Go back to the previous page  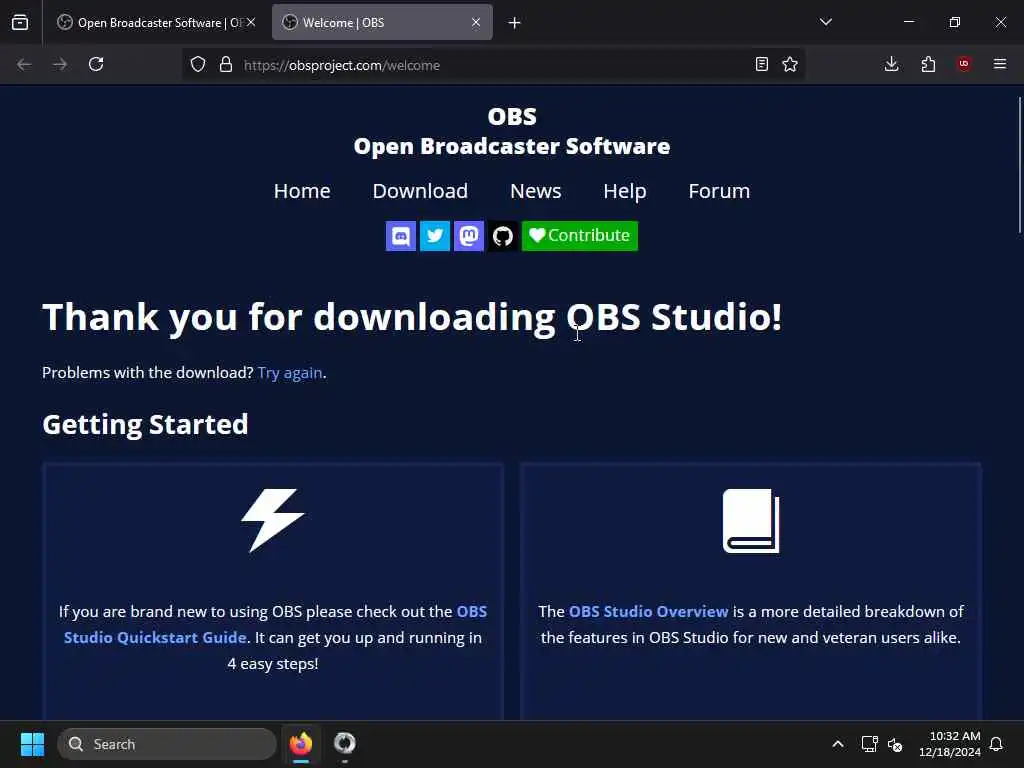[24, 64]
